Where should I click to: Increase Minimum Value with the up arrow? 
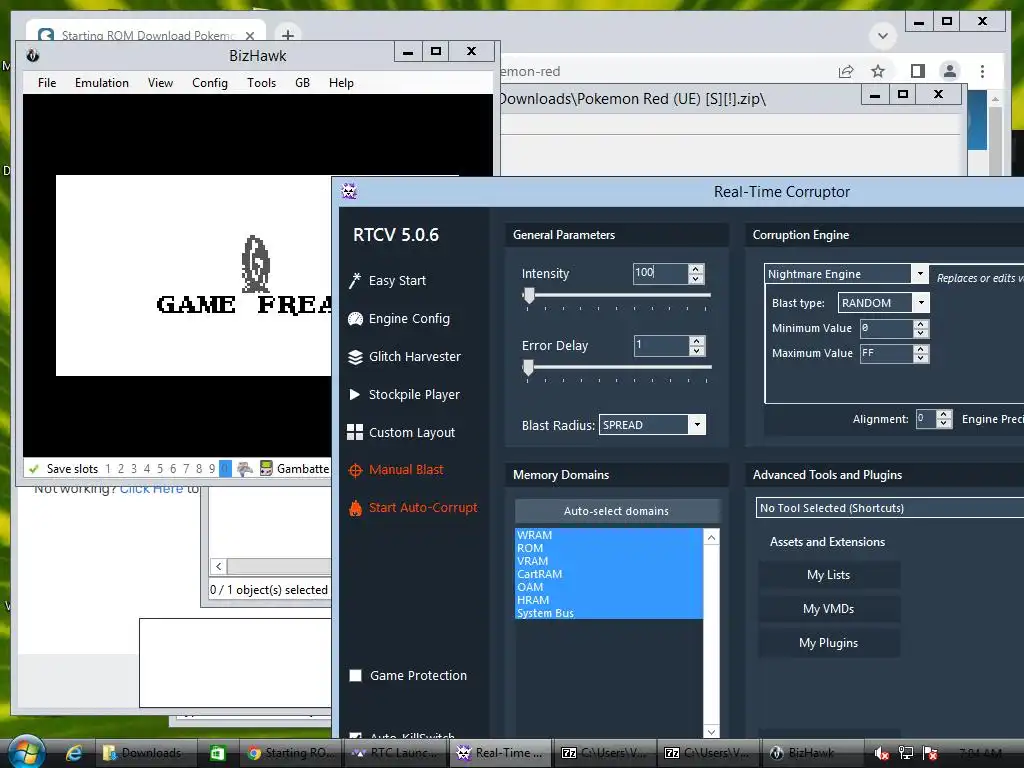click(921, 324)
